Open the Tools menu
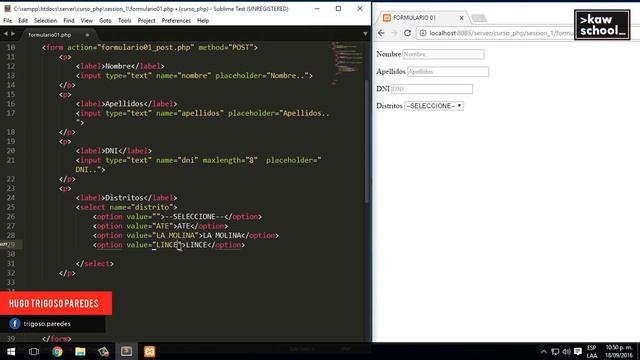This screenshot has height=360, width=640. (124, 20)
